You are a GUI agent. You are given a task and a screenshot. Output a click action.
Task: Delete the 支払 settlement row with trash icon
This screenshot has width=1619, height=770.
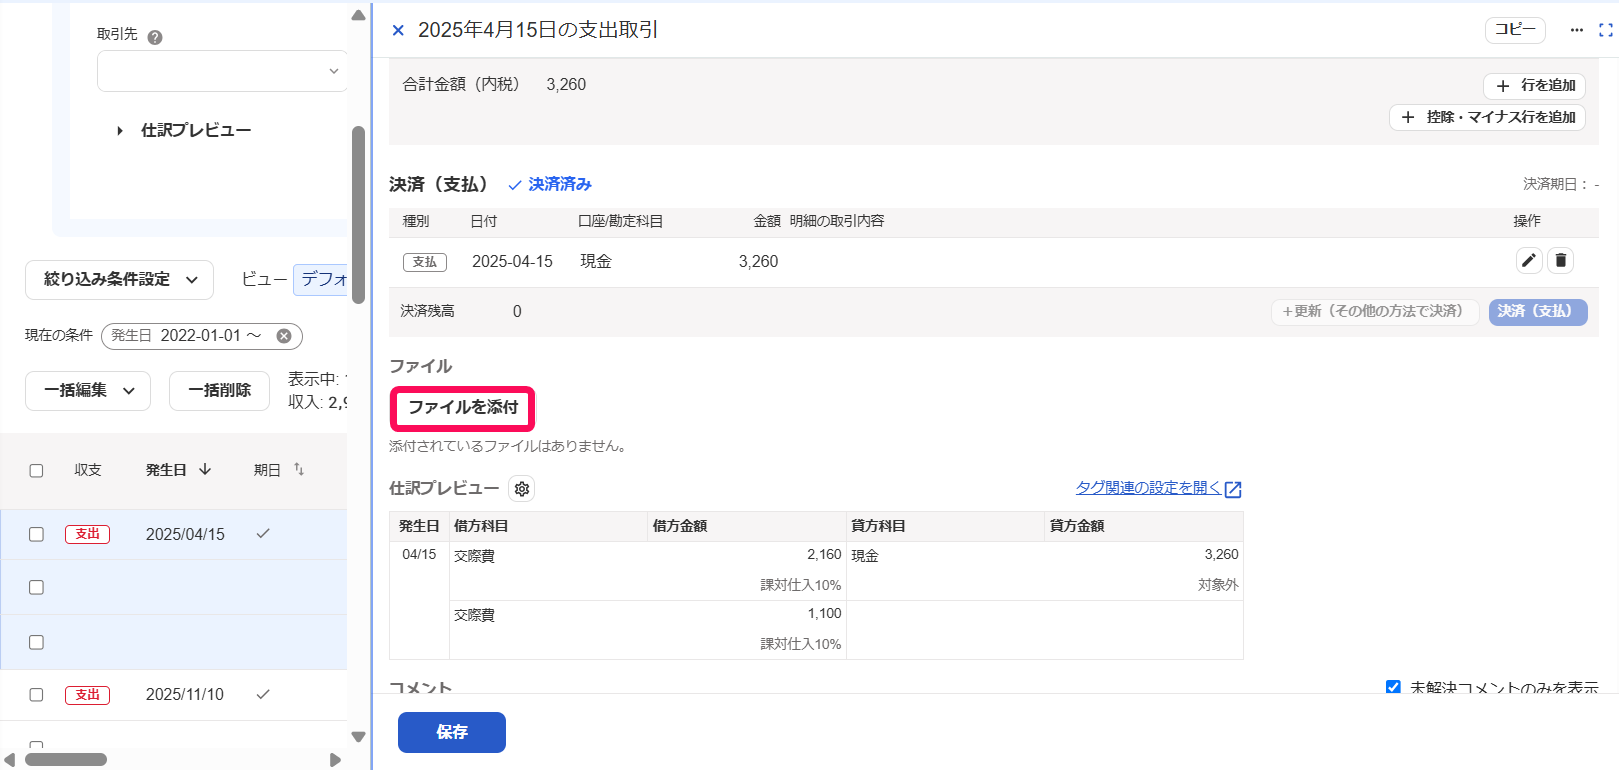tap(1561, 261)
